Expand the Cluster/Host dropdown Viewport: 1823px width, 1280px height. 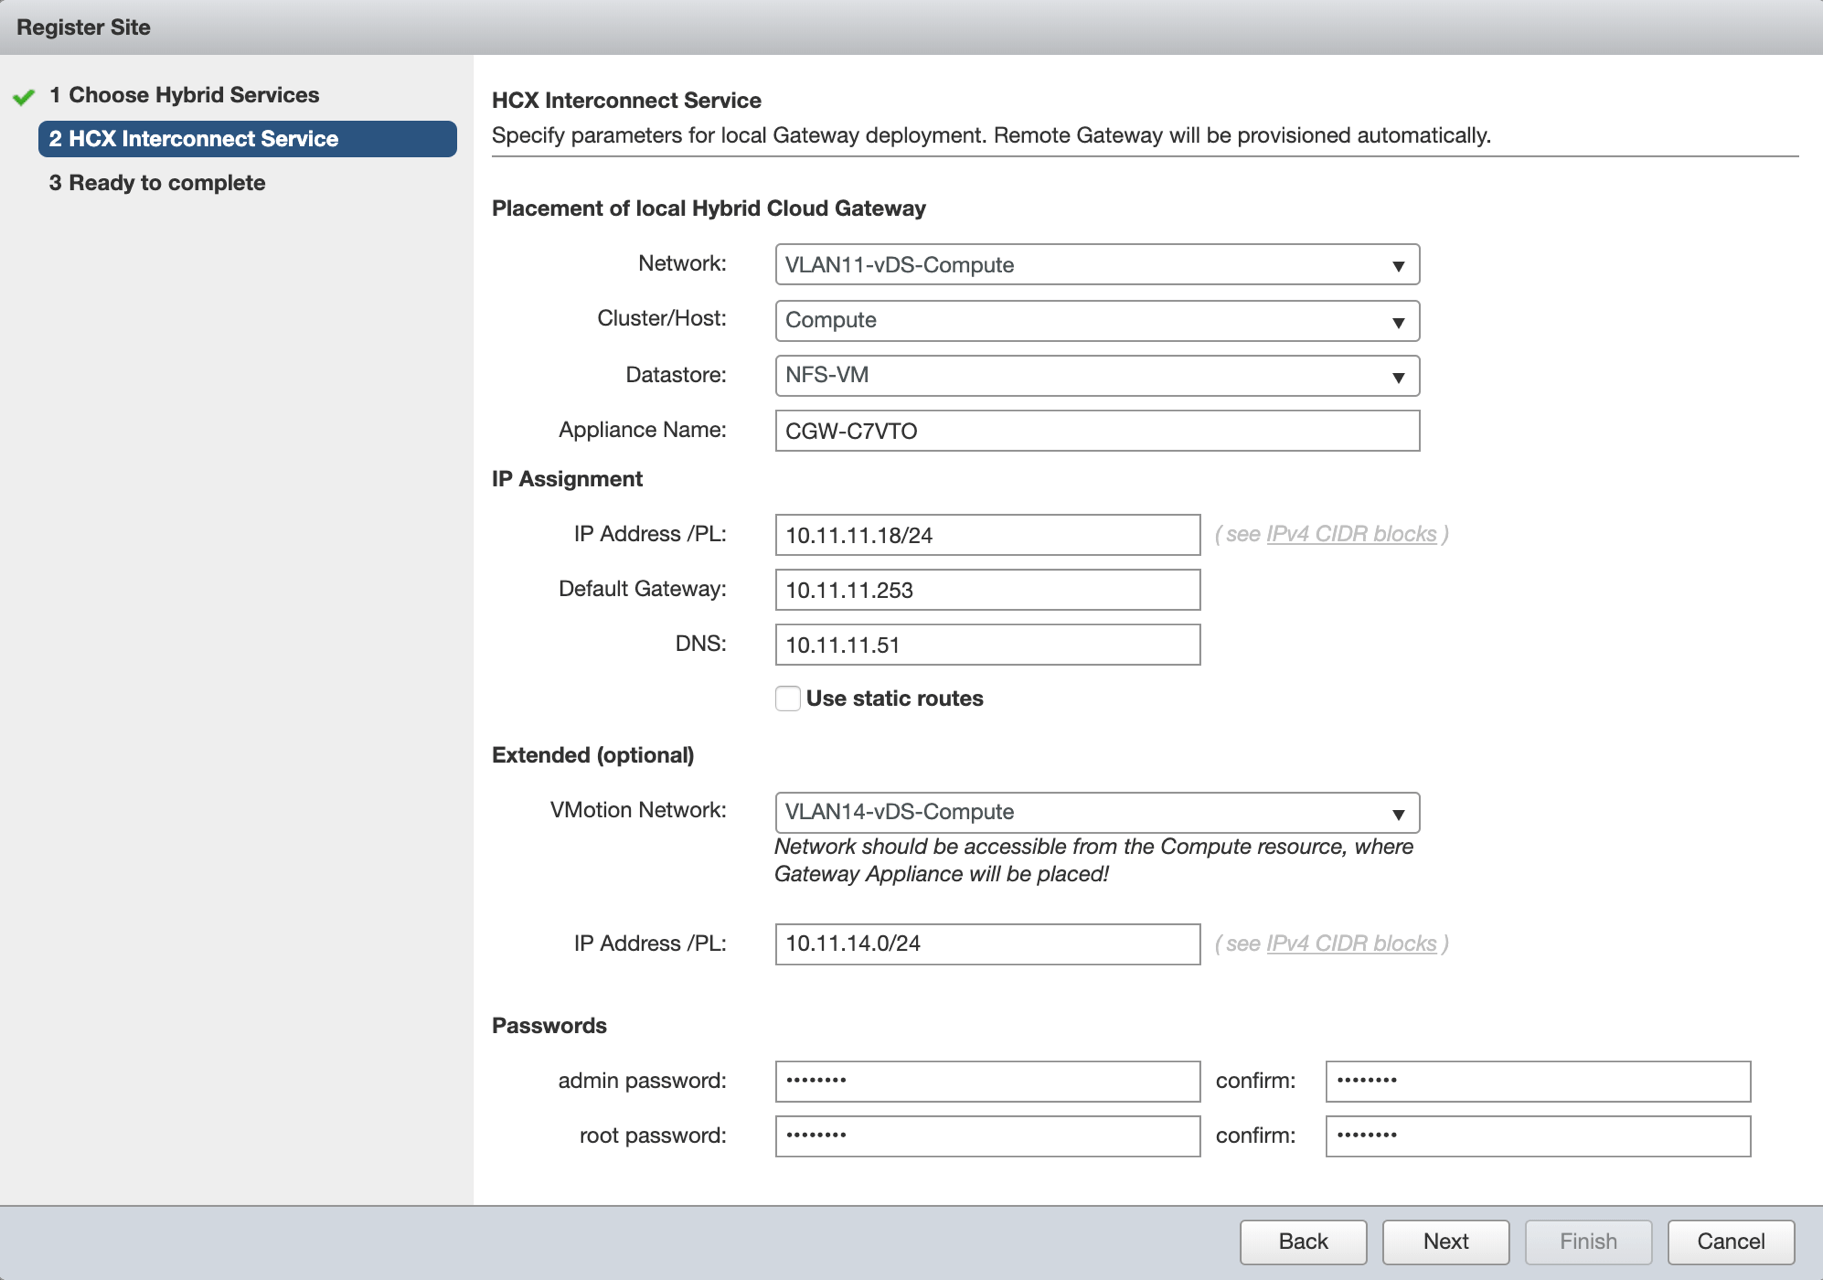[x=1096, y=321]
